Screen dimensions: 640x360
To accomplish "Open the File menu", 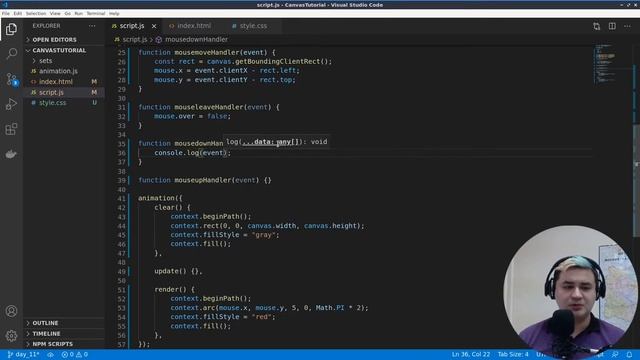I will (x=6, y=13).
